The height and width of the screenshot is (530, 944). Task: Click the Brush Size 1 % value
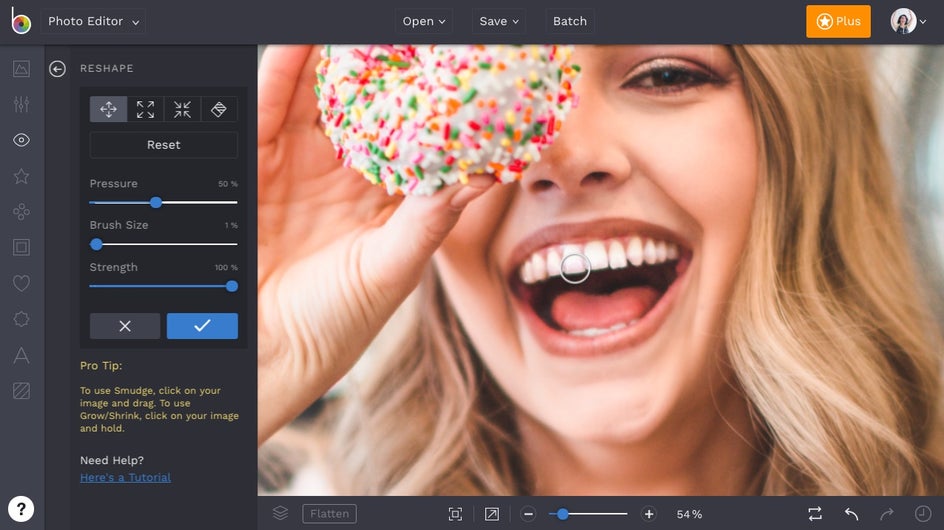point(231,225)
